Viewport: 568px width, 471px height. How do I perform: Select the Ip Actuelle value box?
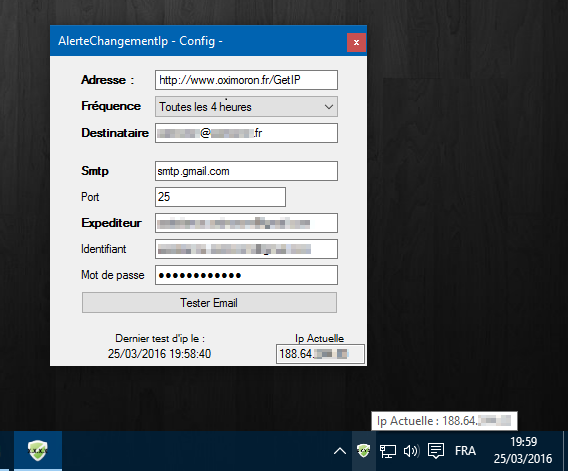click(x=320, y=354)
